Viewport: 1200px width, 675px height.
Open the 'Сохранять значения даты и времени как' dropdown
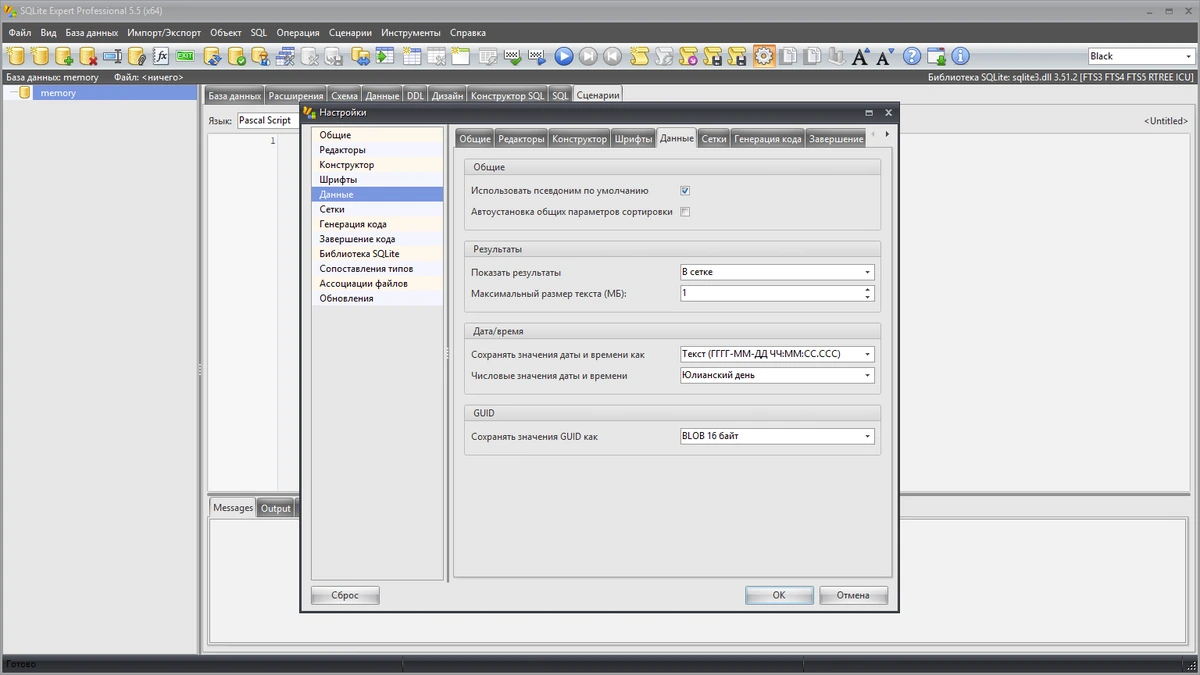(x=776, y=354)
